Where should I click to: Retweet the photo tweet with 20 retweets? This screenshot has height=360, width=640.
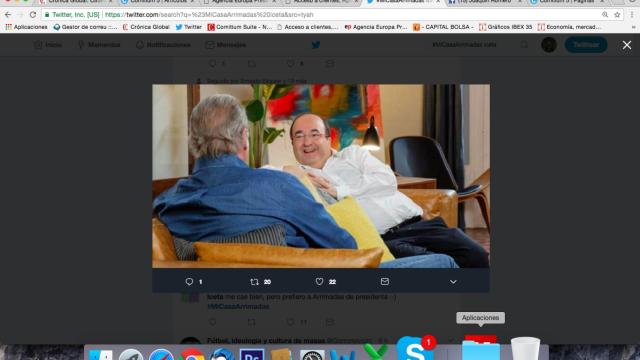pos(254,282)
